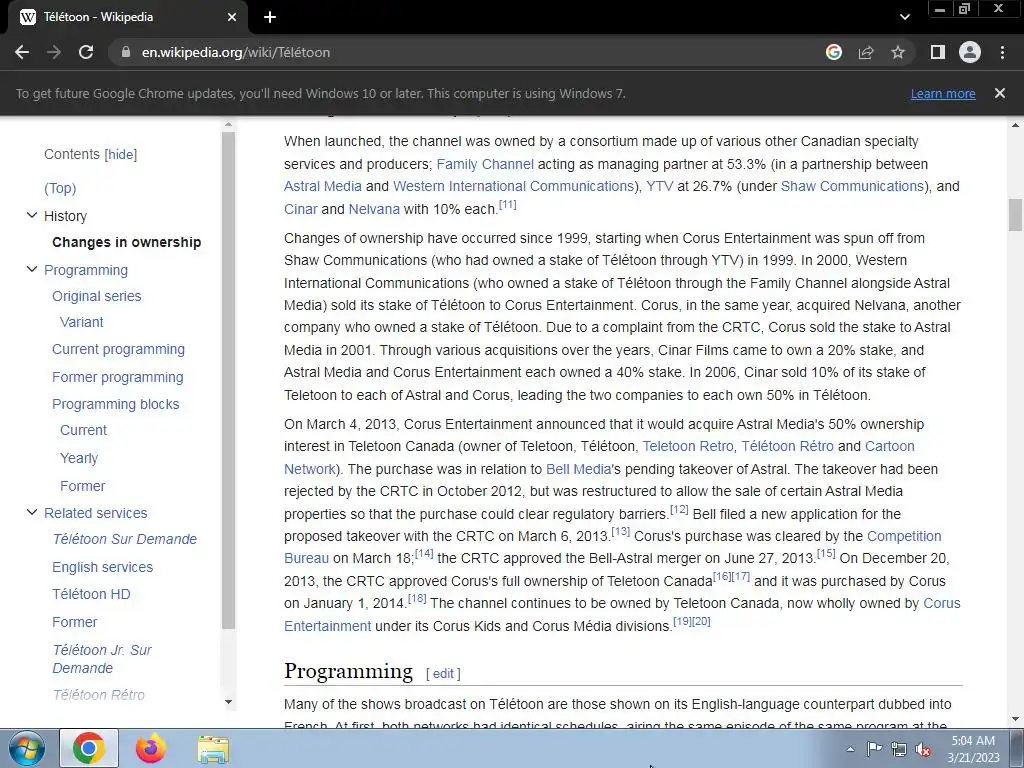The width and height of the screenshot is (1024, 768).
Task: Collapse the Related services section chevron
Action: [x=31, y=512]
